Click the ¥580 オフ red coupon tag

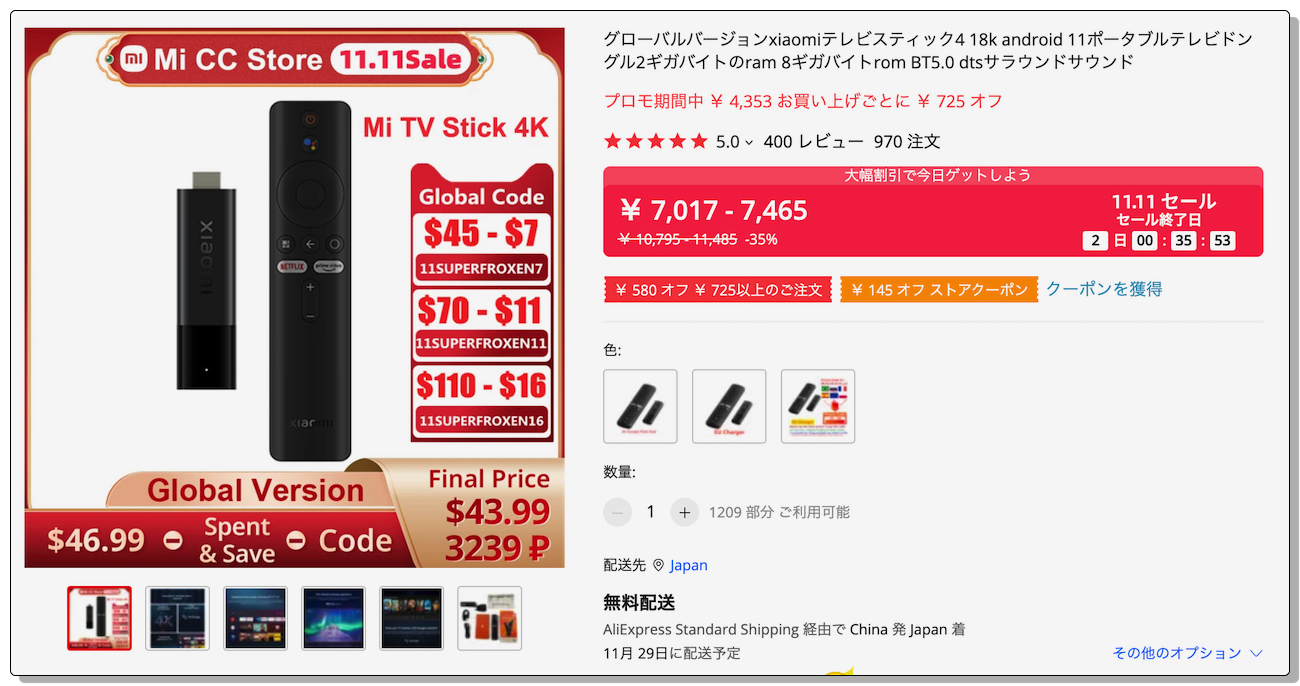718,290
